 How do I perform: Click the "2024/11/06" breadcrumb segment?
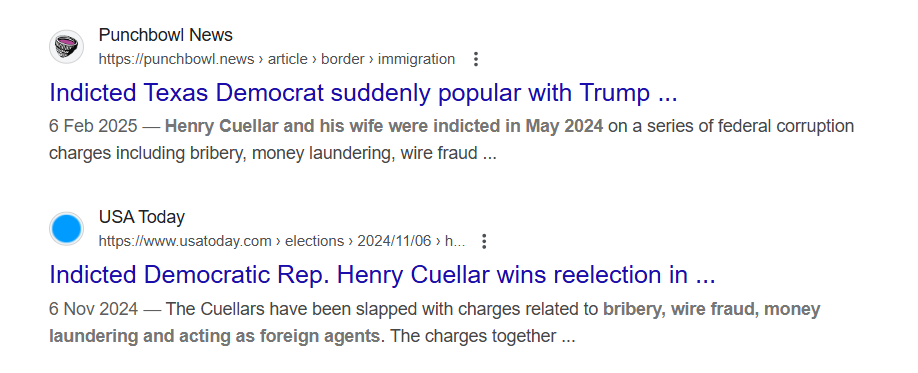[394, 241]
